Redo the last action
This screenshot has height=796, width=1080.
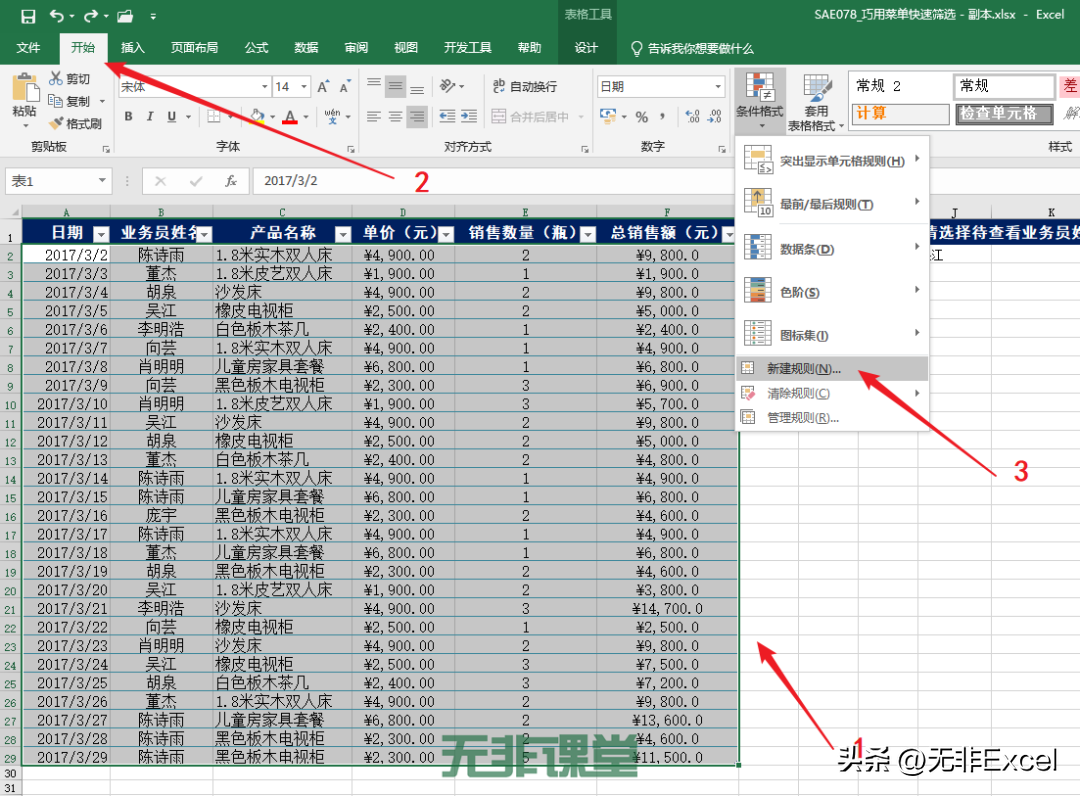click(91, 16)
